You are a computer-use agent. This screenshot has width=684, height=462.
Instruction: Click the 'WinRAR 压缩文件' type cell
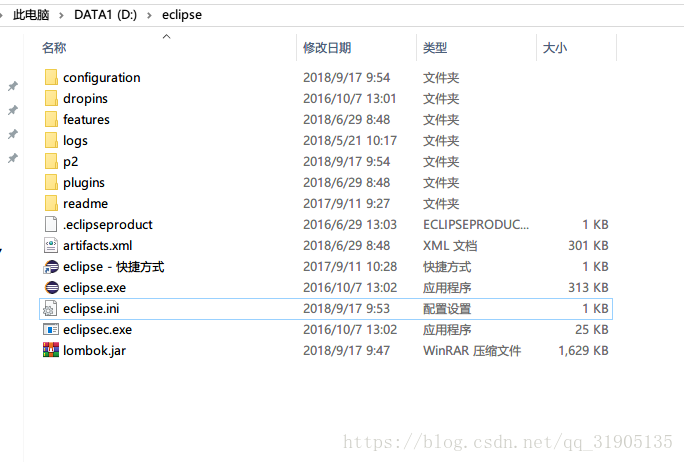coord(472,351)
